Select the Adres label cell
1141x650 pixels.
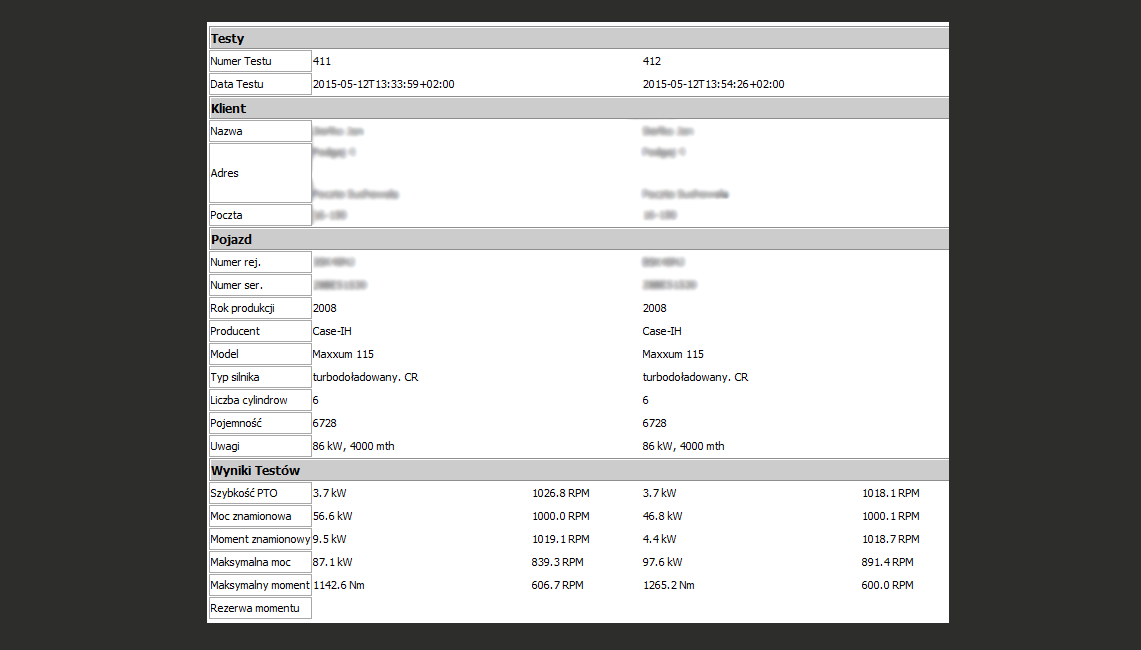(x=260, y=173)
